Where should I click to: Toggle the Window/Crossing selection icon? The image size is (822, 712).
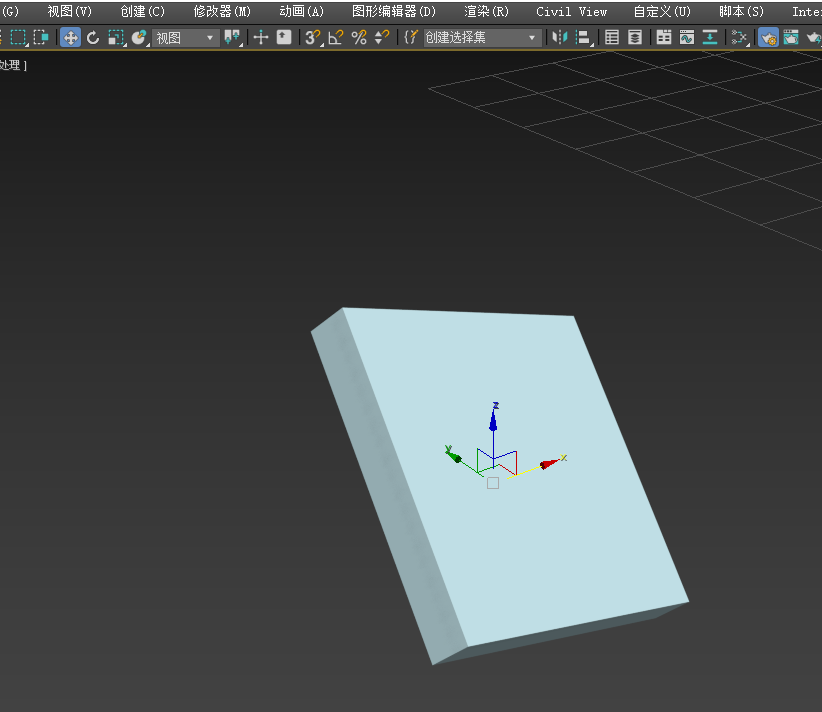point(41,37)
